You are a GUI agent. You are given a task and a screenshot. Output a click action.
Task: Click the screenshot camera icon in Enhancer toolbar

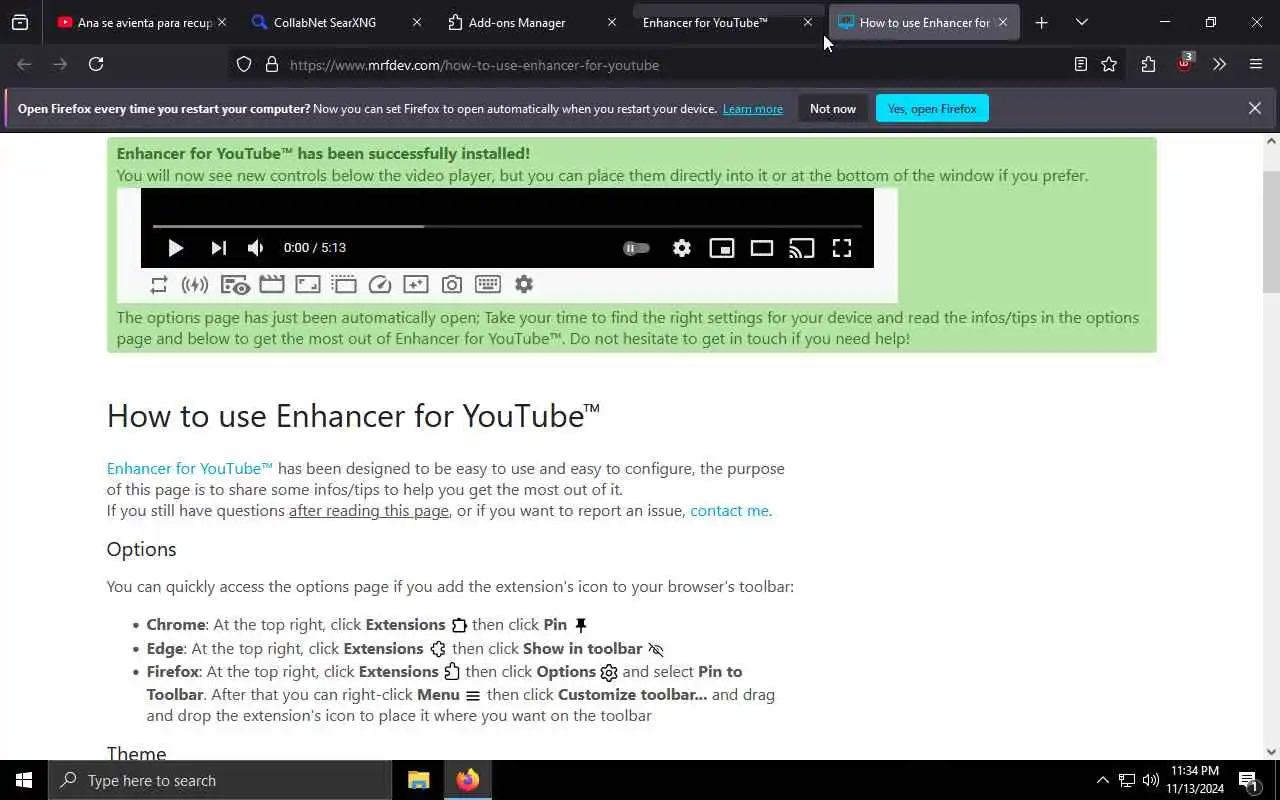click(452, 285)
